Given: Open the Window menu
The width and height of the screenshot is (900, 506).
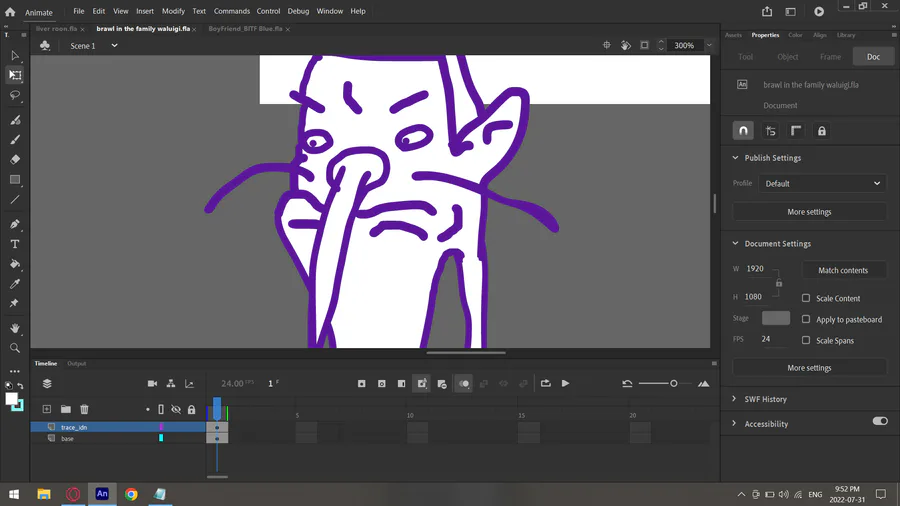Looking at the screenshot, I should coord(329,11).
